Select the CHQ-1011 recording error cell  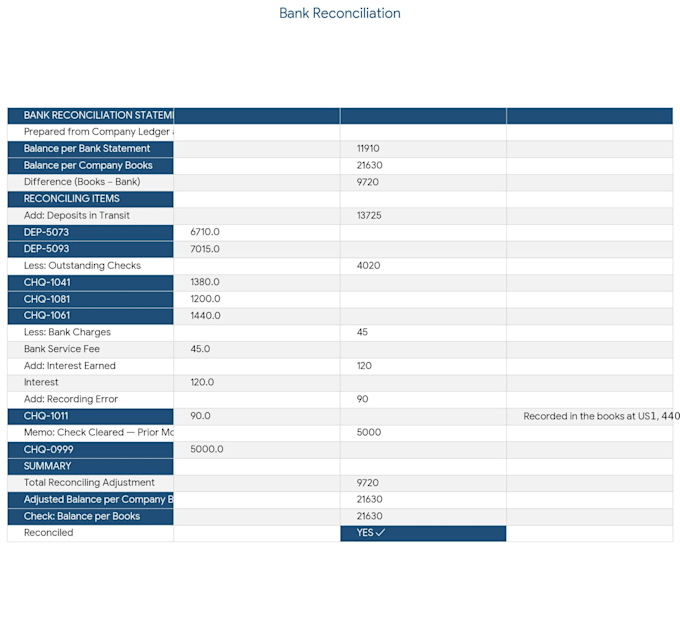tap(90, 416)
